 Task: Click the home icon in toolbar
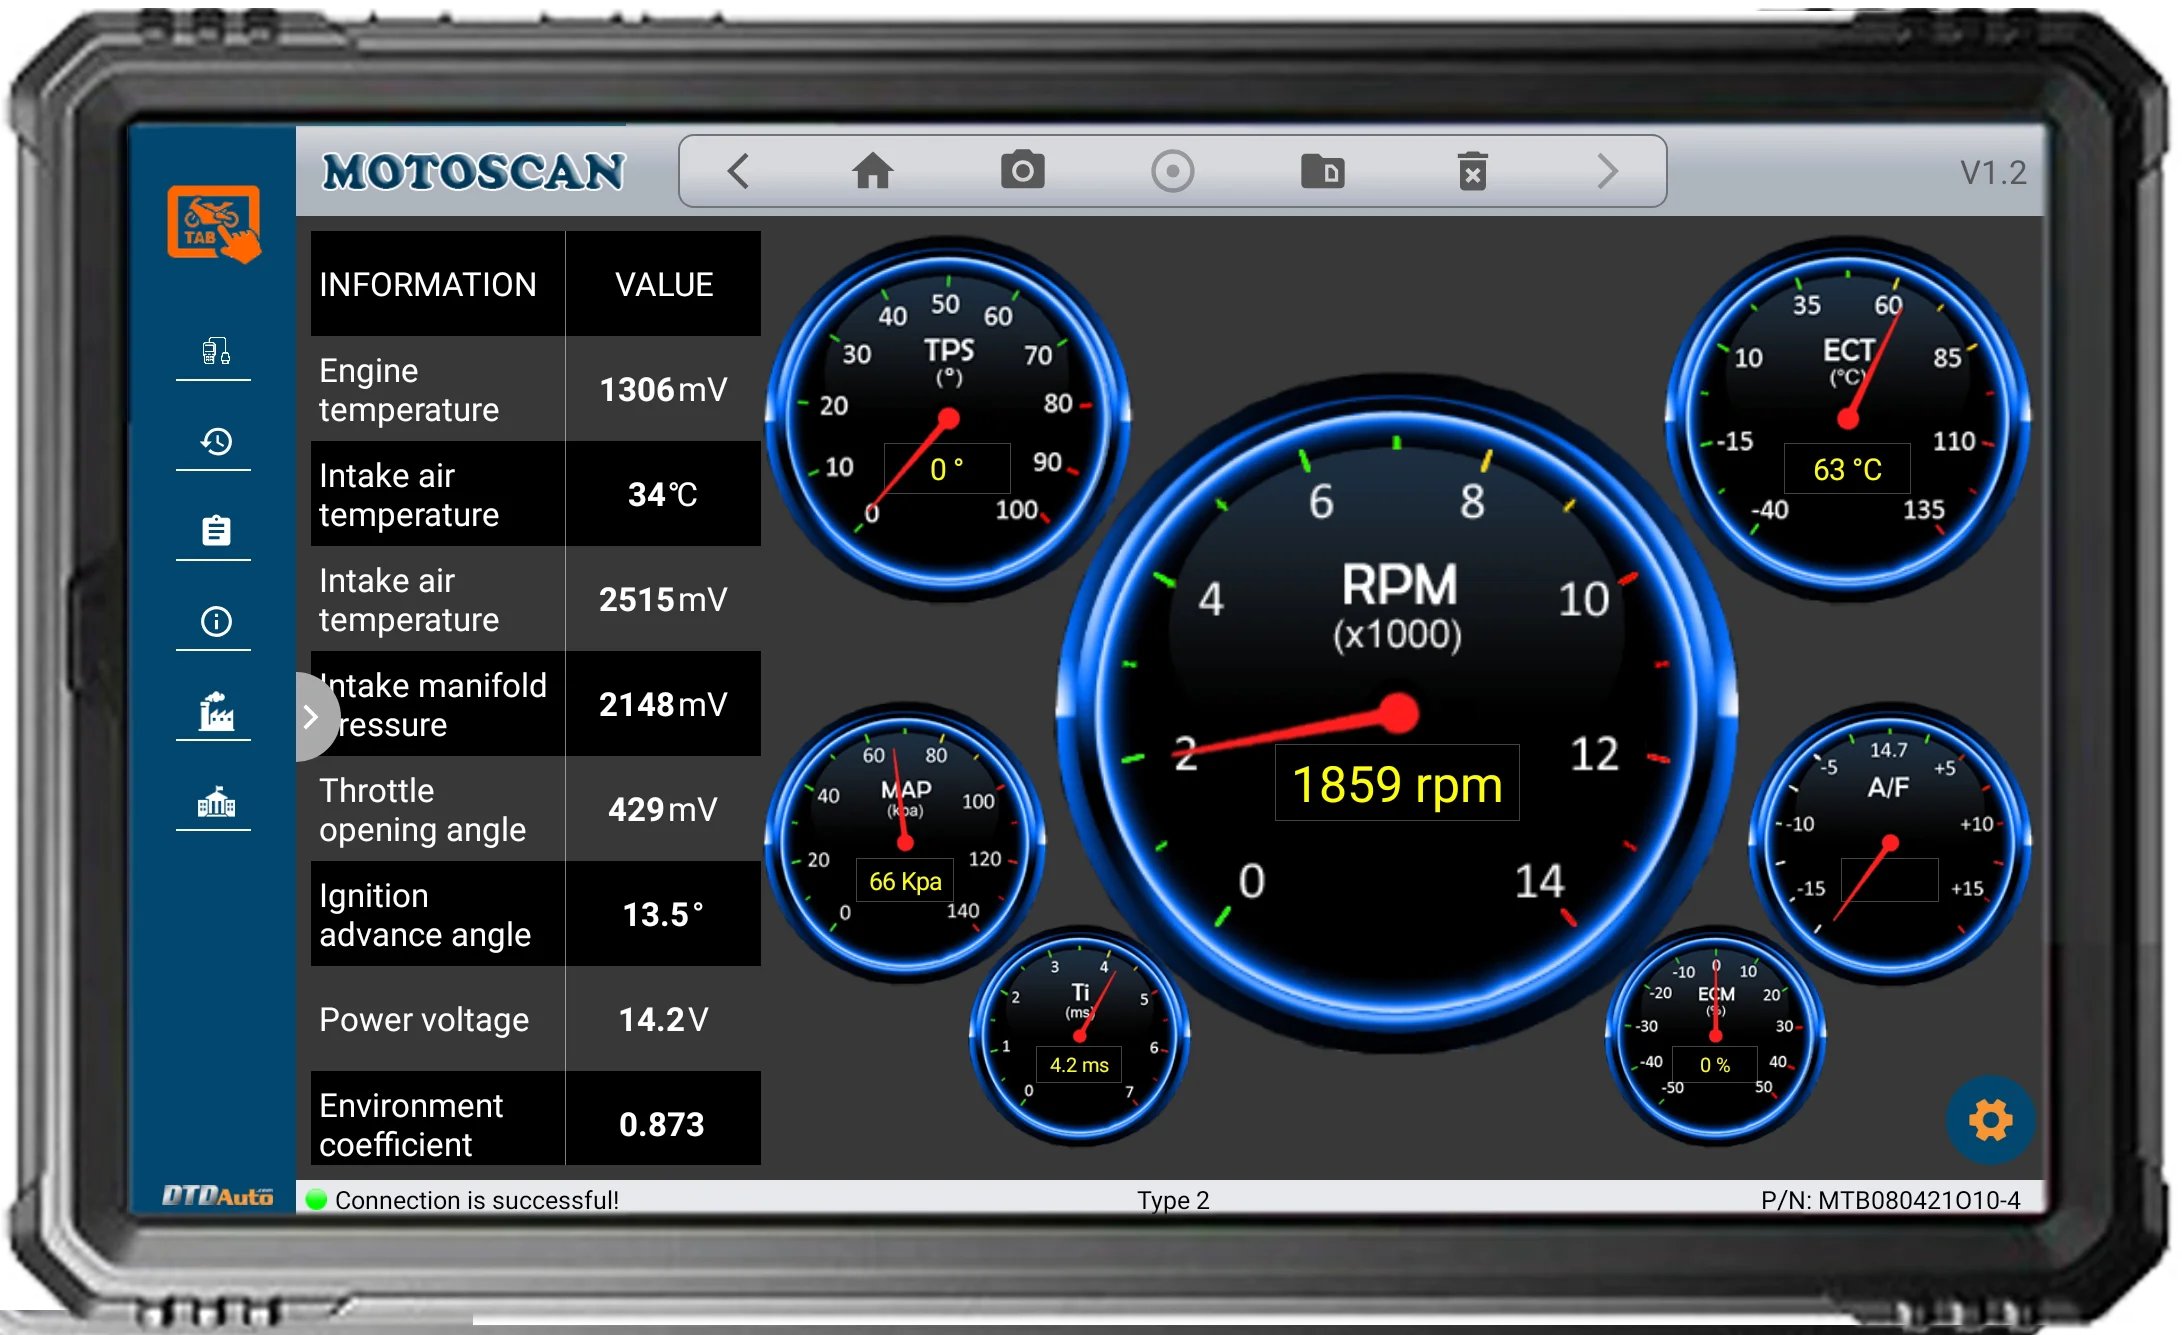coord(872,171)
